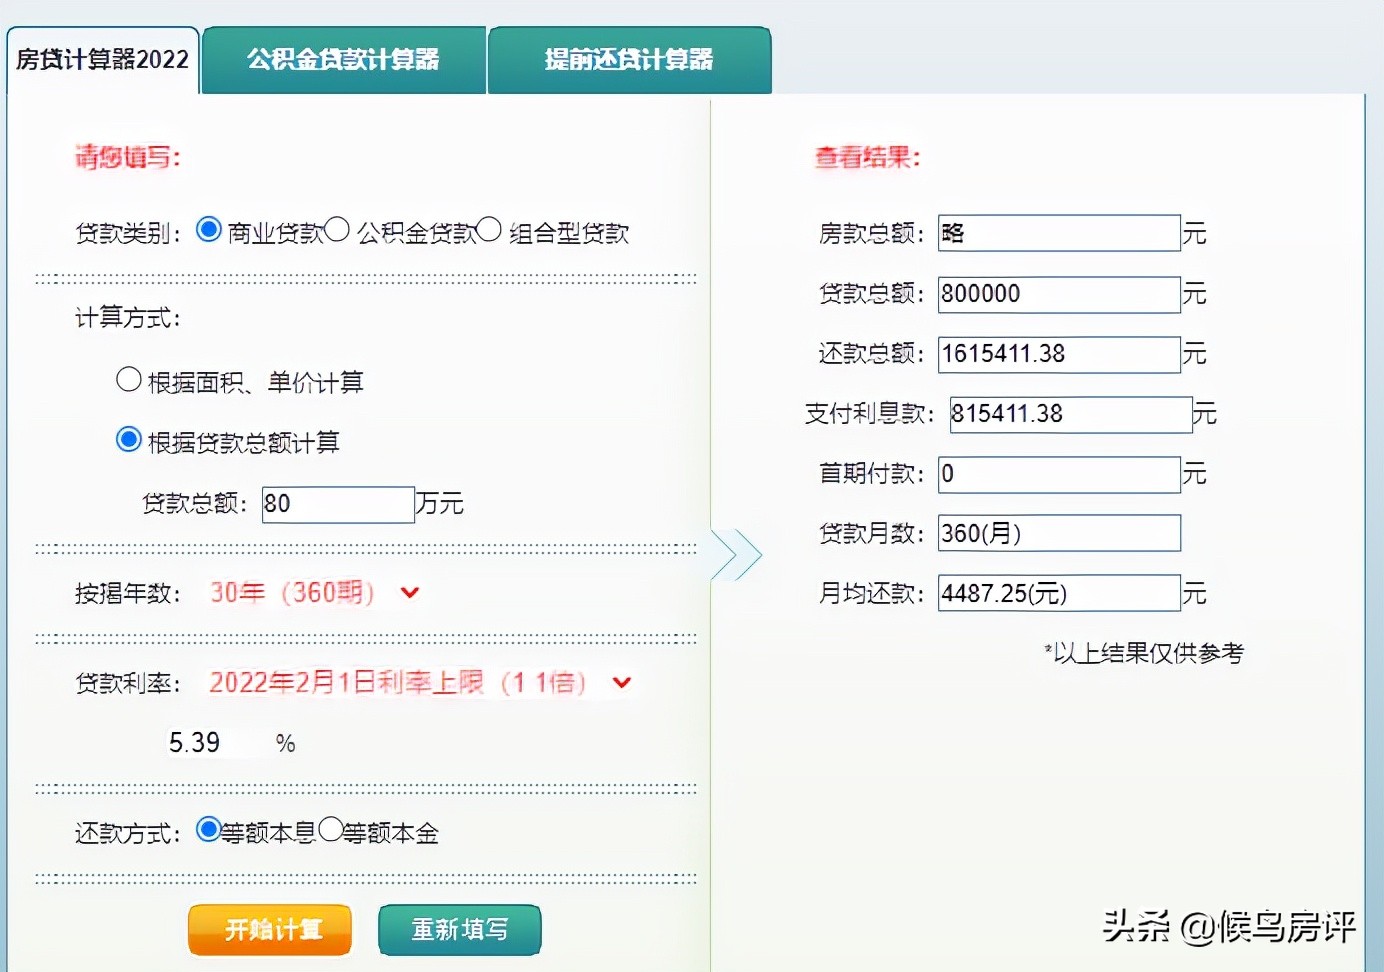Select 根据面积、单价计算 calculation method
This screenshot has width=1384, height=972.
[x=129, y=379]
